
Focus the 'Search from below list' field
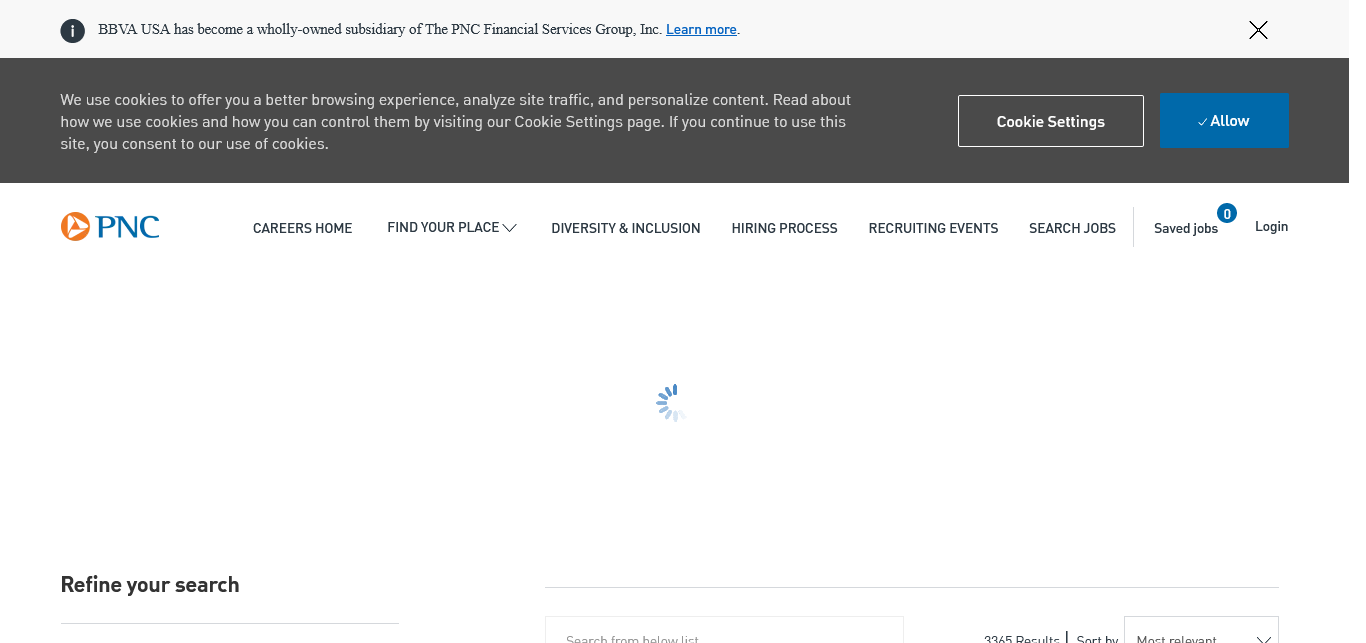[724, 633]
